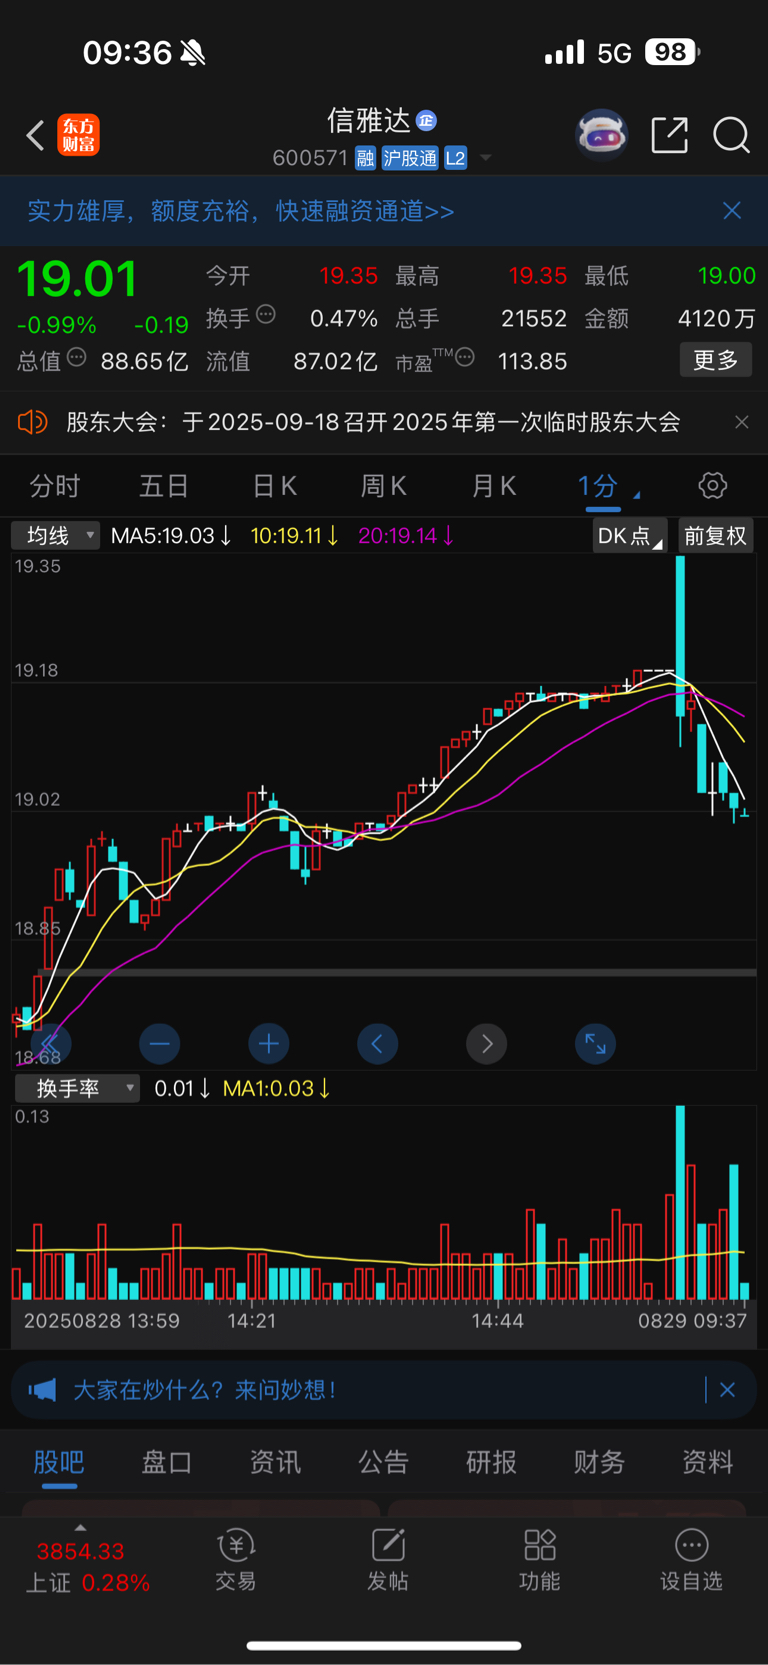This screenshot has height=1665, width=768.
Task: Tap the L2 level badge
Action: pyautogui.click(x=456, y=158)
